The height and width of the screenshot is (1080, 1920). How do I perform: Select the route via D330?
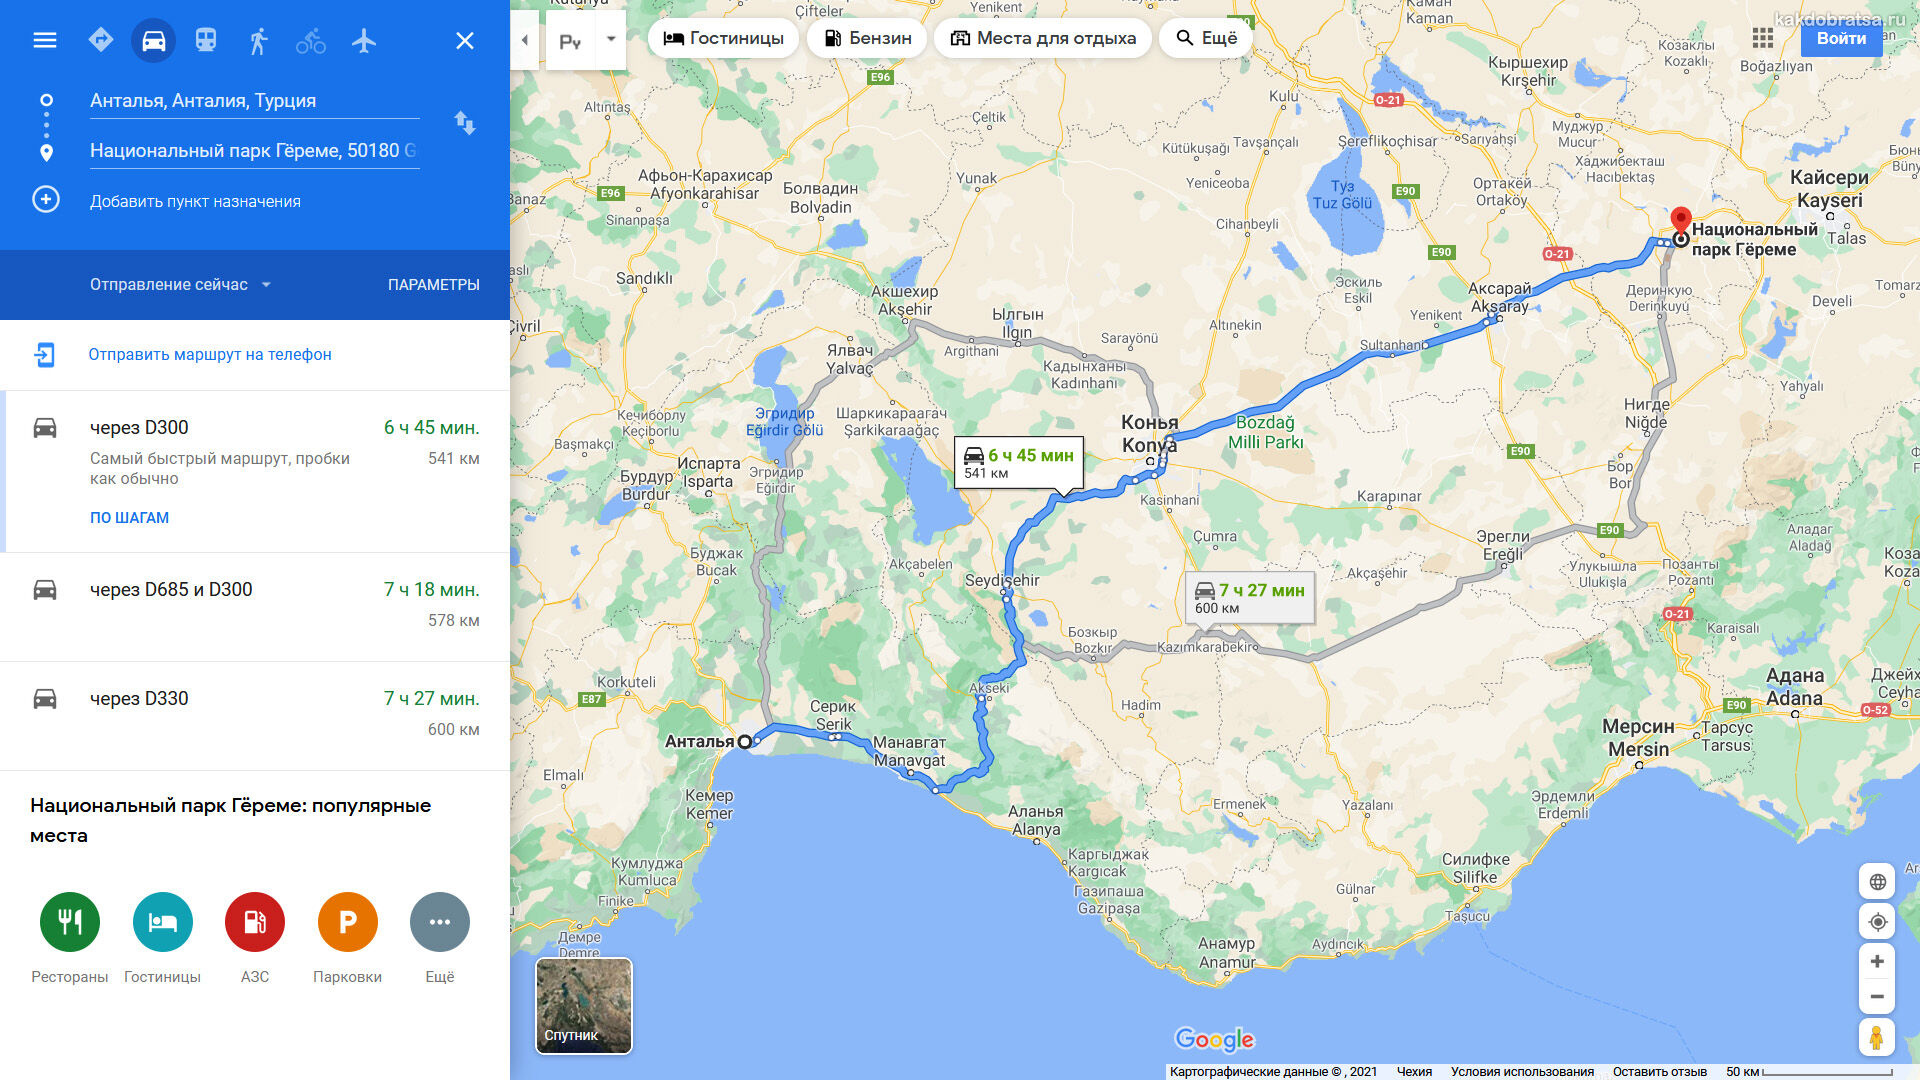[x=255, y=715]
